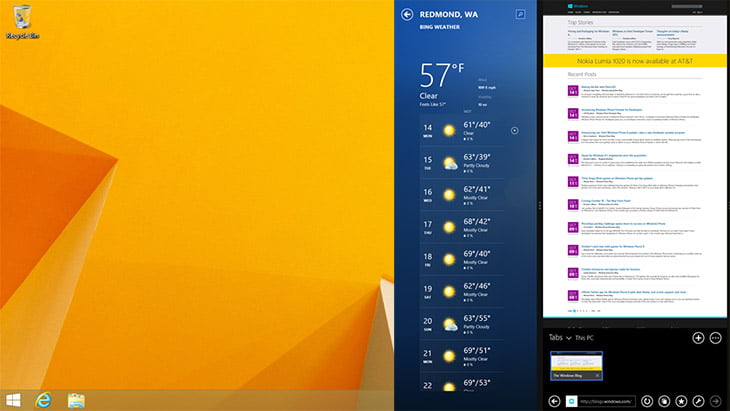Expand details for the 14 Mon forecast

pos(514,131)
